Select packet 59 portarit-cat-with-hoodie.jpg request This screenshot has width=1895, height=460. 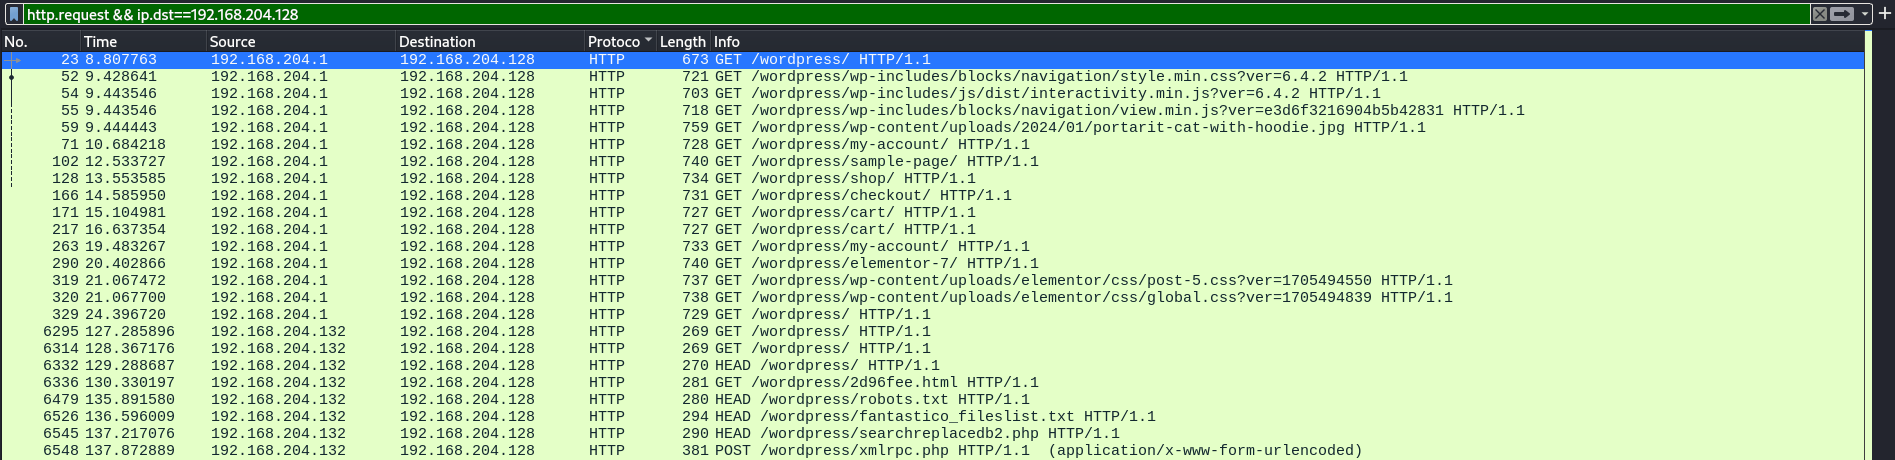pos(900,127)
